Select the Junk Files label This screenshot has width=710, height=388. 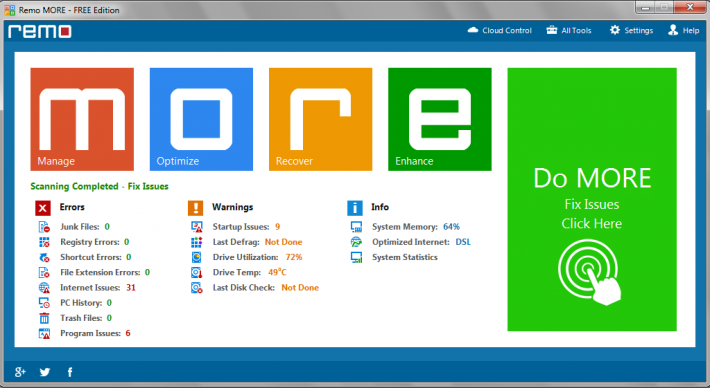[80, 227]
